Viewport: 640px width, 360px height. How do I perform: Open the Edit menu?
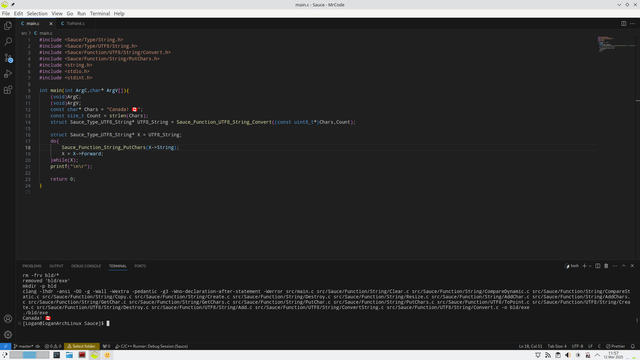[18, 13]
